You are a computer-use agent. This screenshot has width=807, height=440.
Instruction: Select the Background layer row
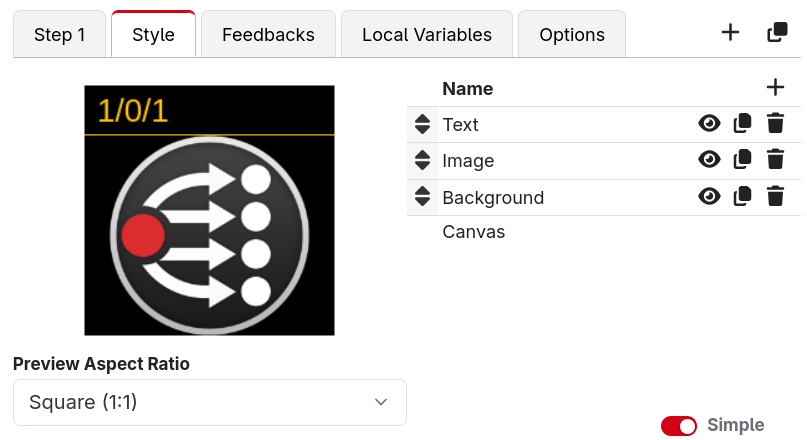point(604,198)
